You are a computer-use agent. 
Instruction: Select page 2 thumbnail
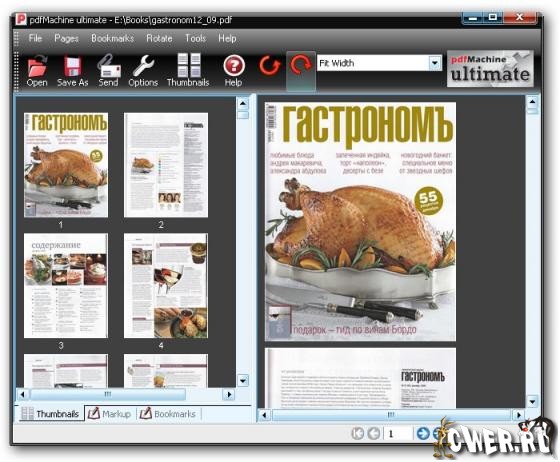tap(166, 165)
